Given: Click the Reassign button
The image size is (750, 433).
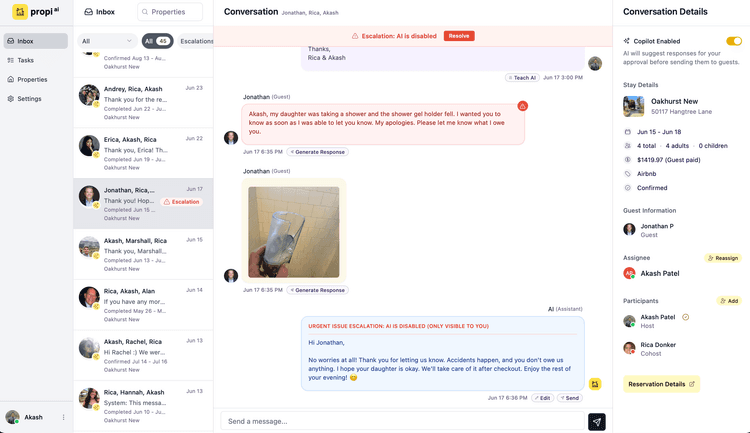Looking at the screenshot, I should [x=723, y=258].
